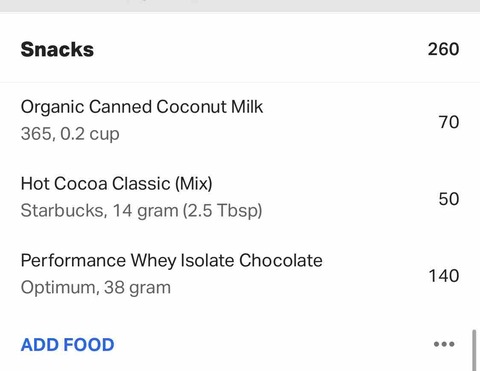This screenshot has height=371, width=480.
Task: Click the '(Mix)' text in the cocoa entry
Action: 194,184
